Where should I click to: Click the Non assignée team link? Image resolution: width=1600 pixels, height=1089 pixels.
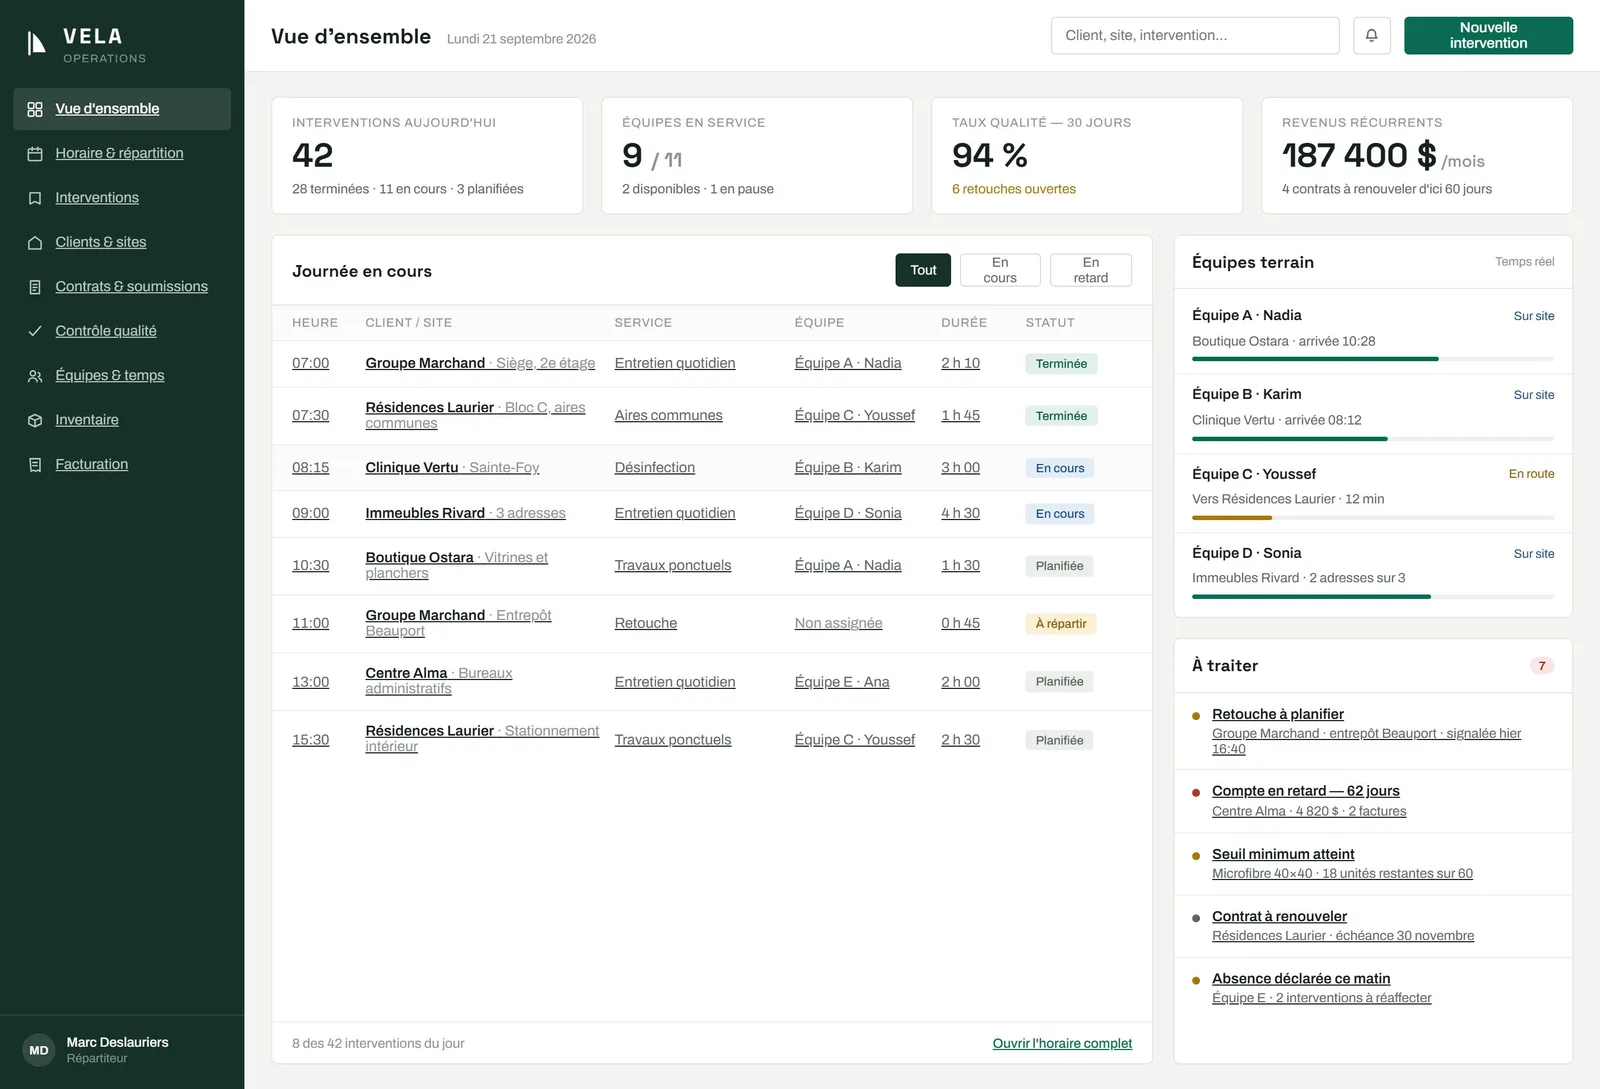(838, 623)
